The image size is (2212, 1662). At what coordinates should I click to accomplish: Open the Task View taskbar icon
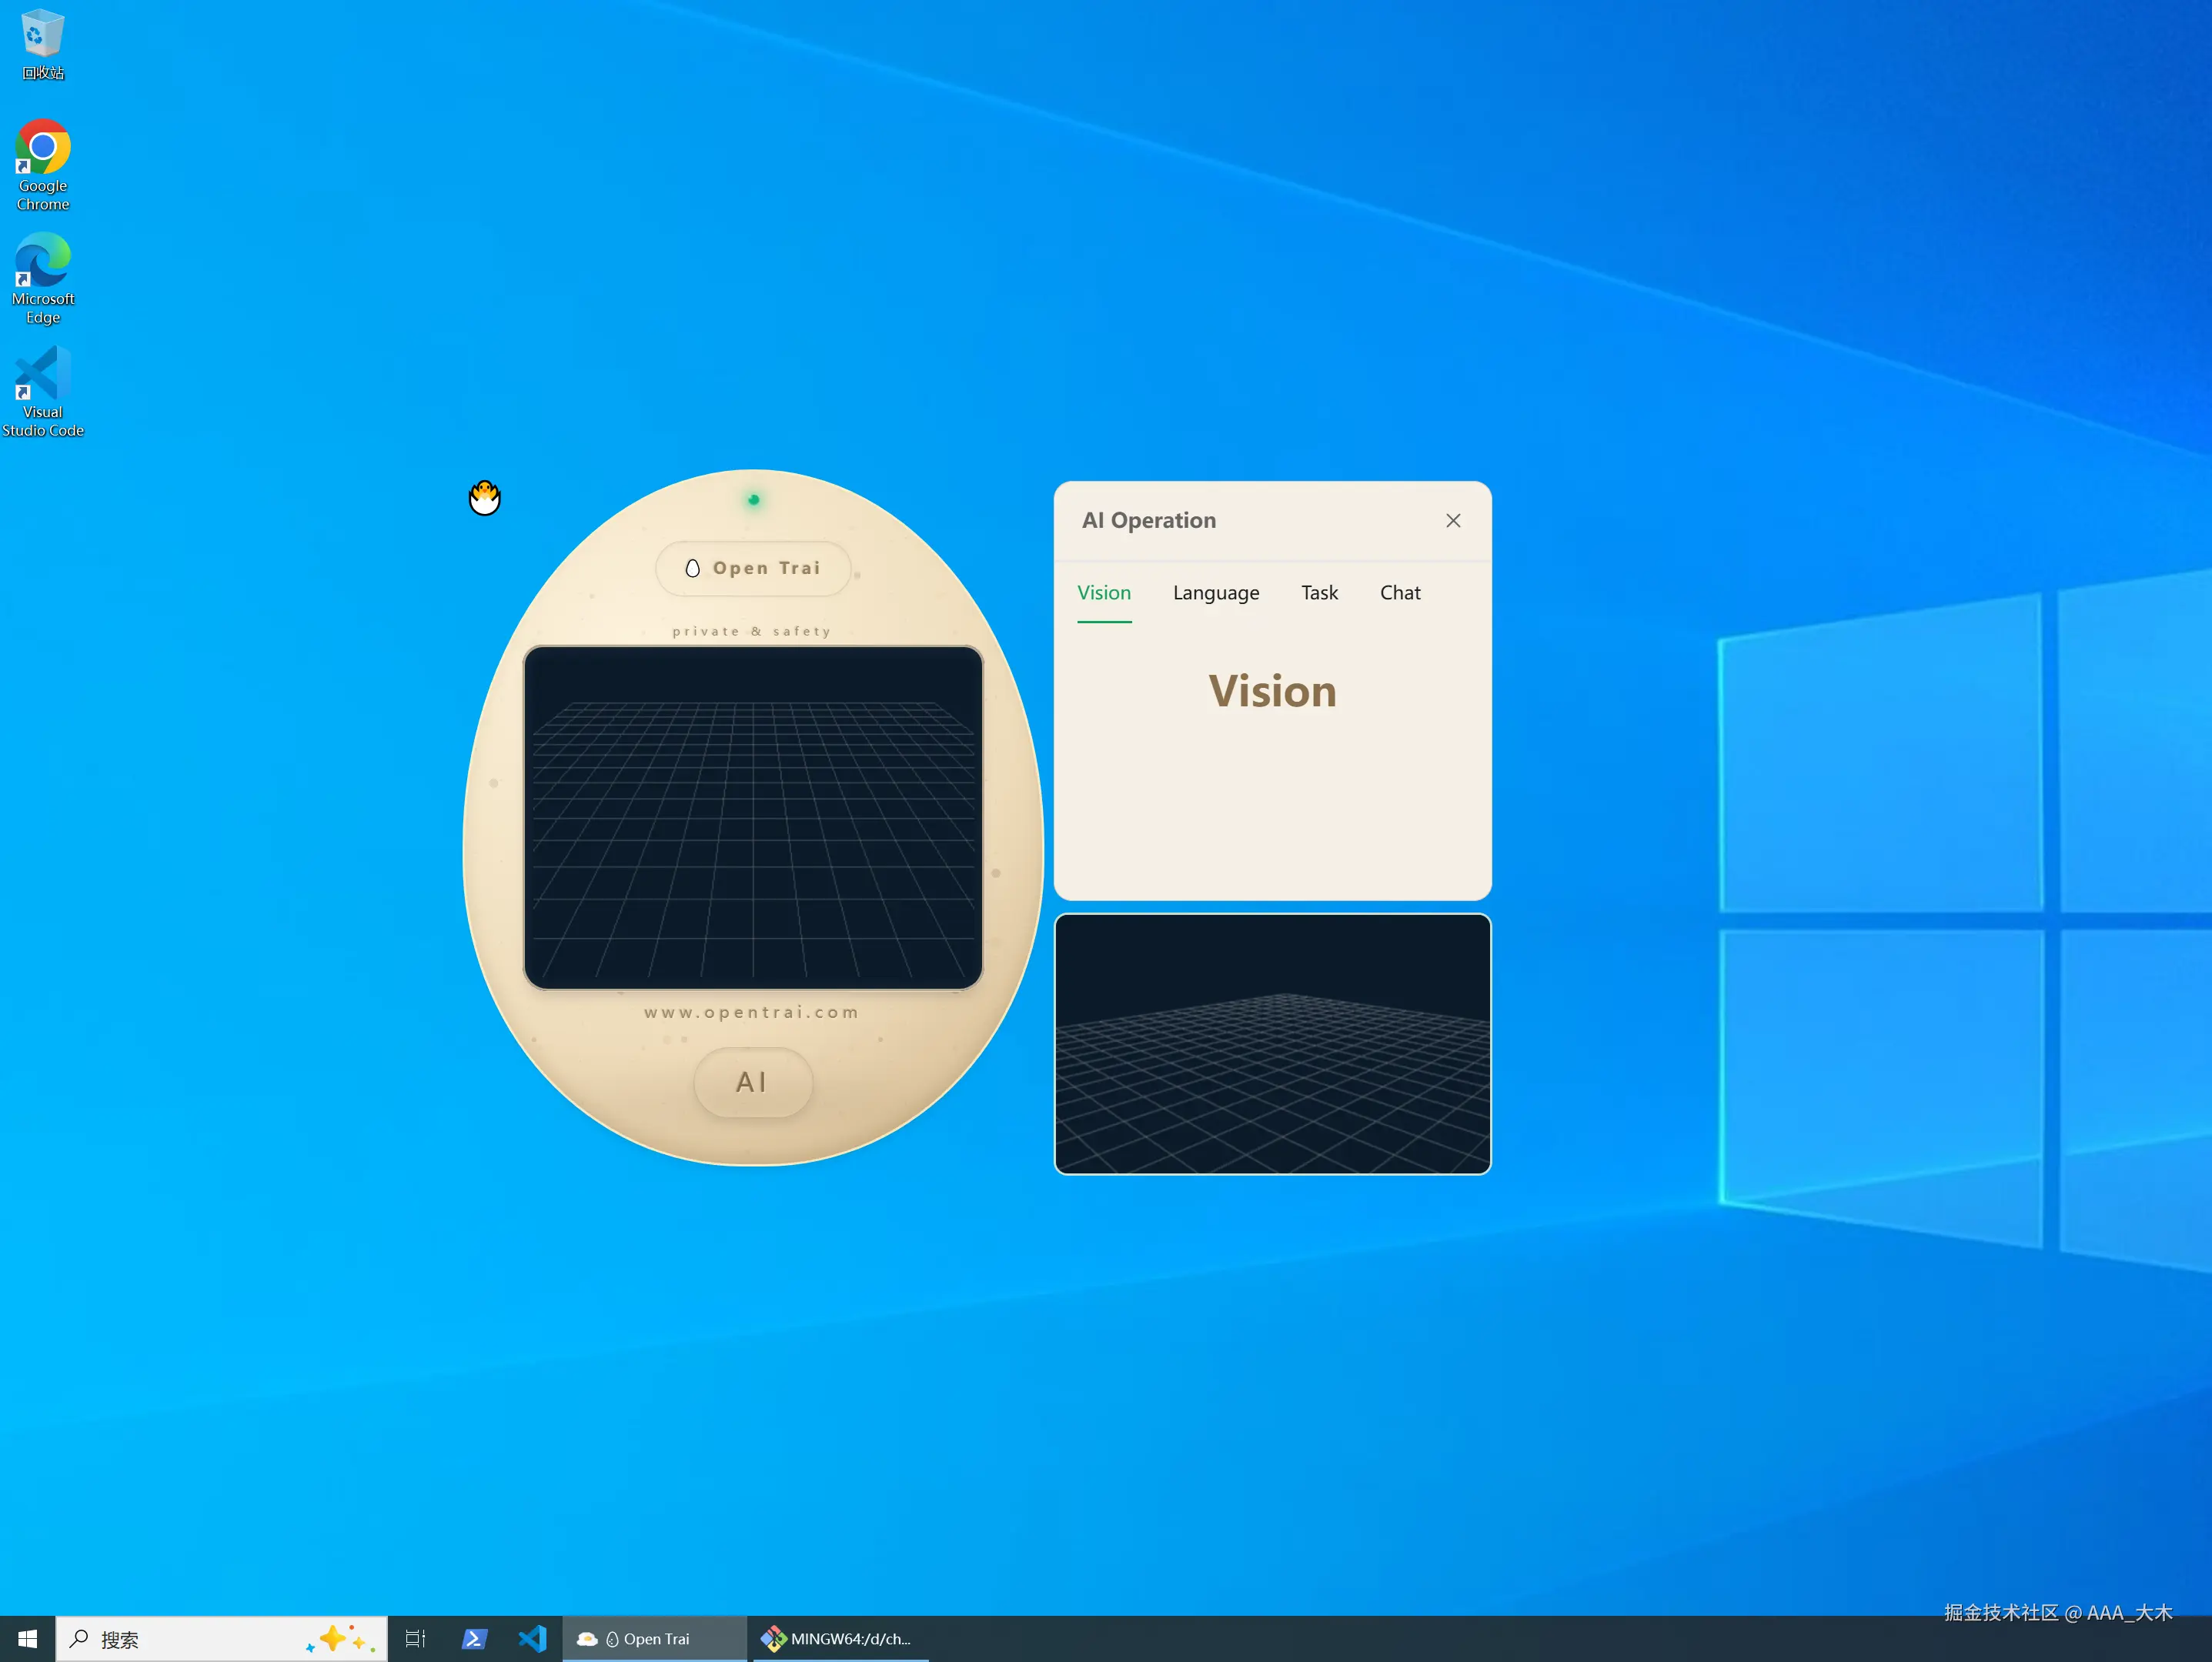(415, 1639)
